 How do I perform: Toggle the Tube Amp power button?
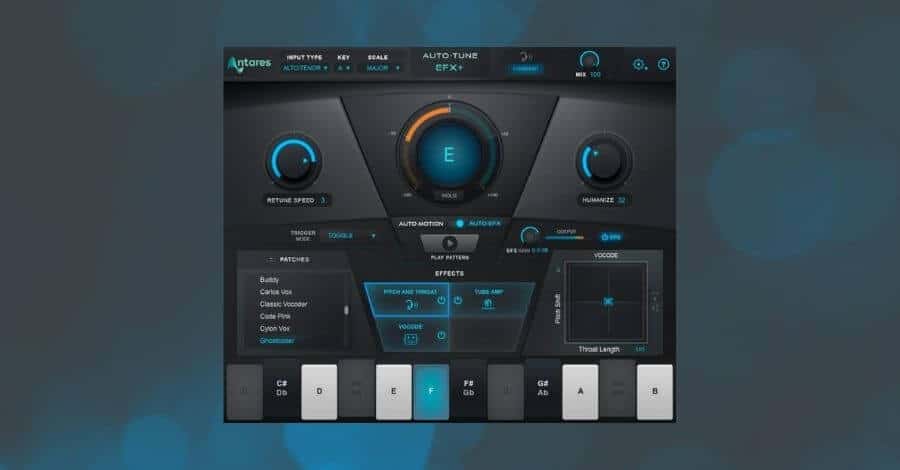(x=458, y=300)
